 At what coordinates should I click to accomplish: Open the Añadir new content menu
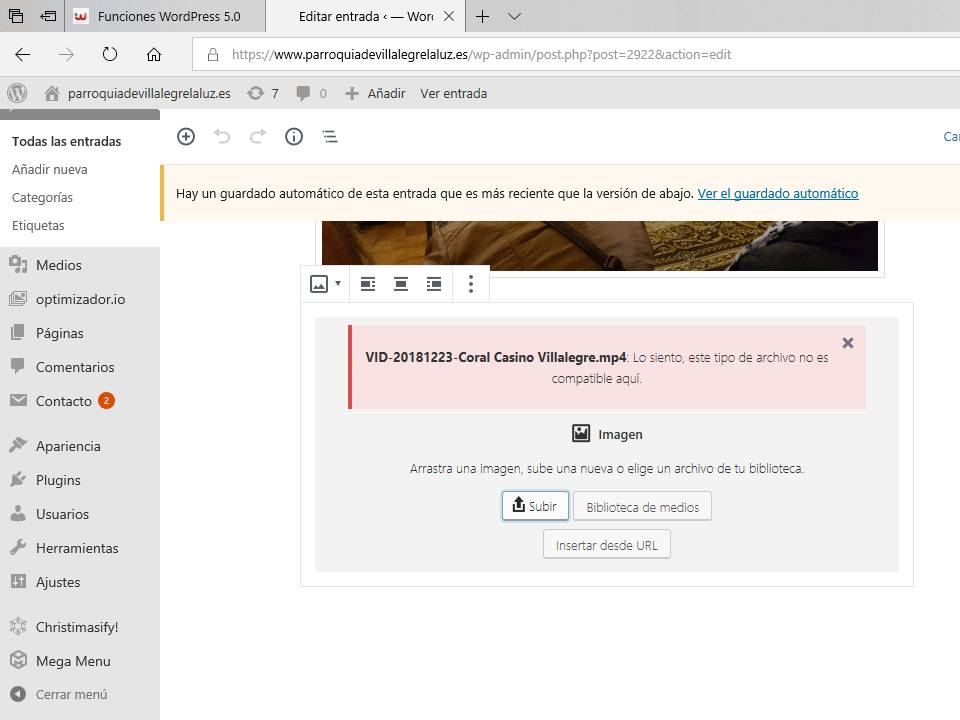[375, 94]
